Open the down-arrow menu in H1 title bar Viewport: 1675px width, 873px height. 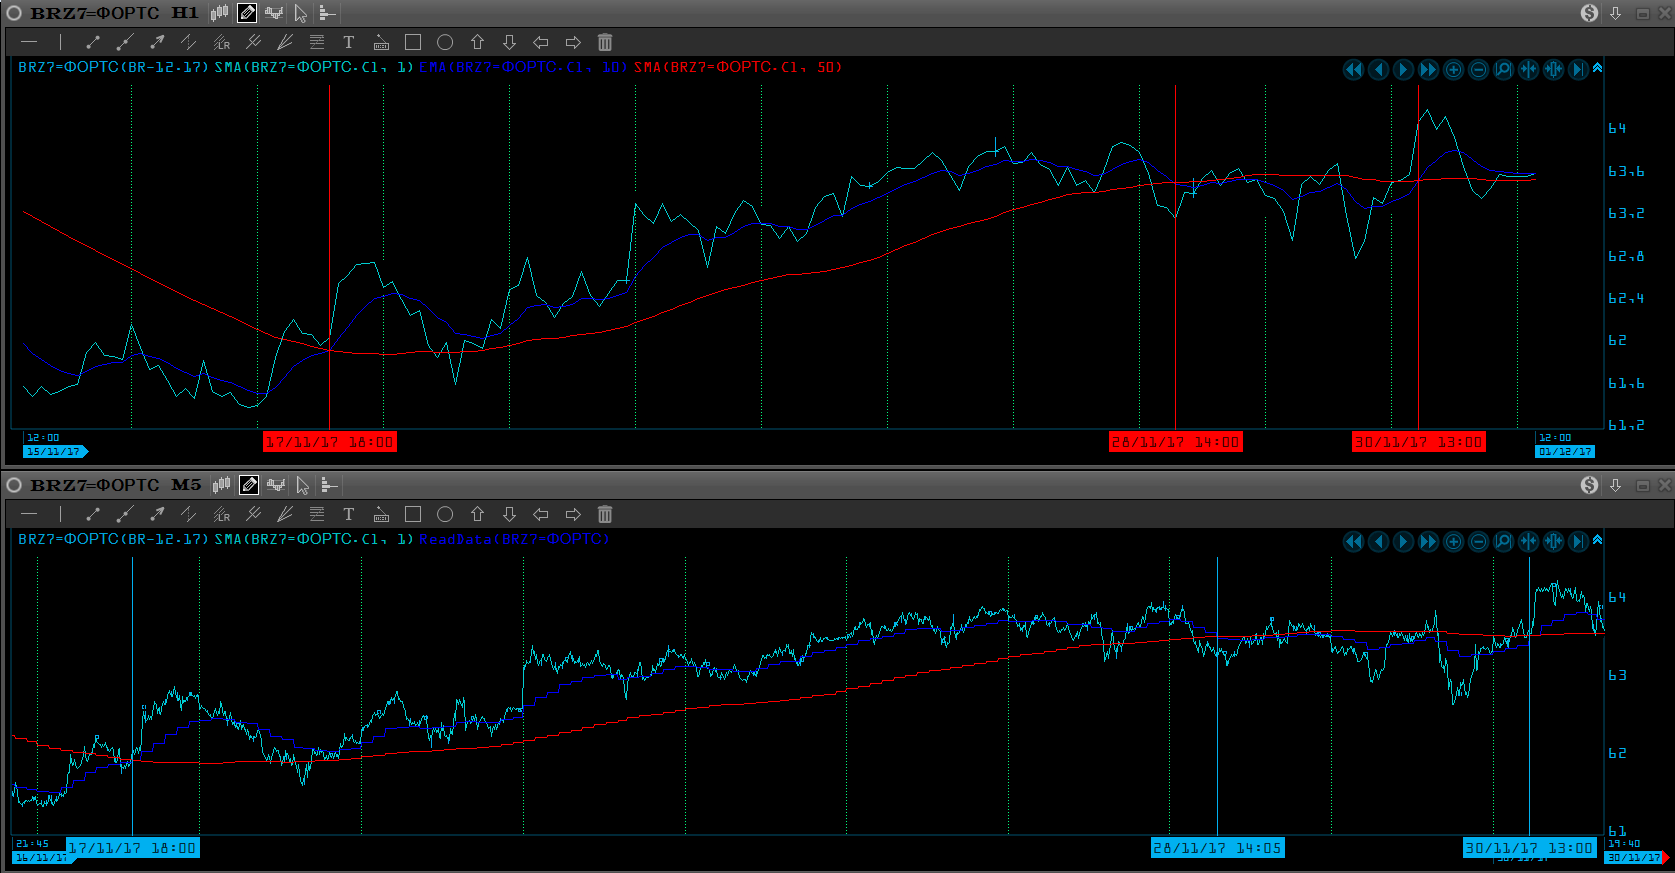(x=1615, y=13)
